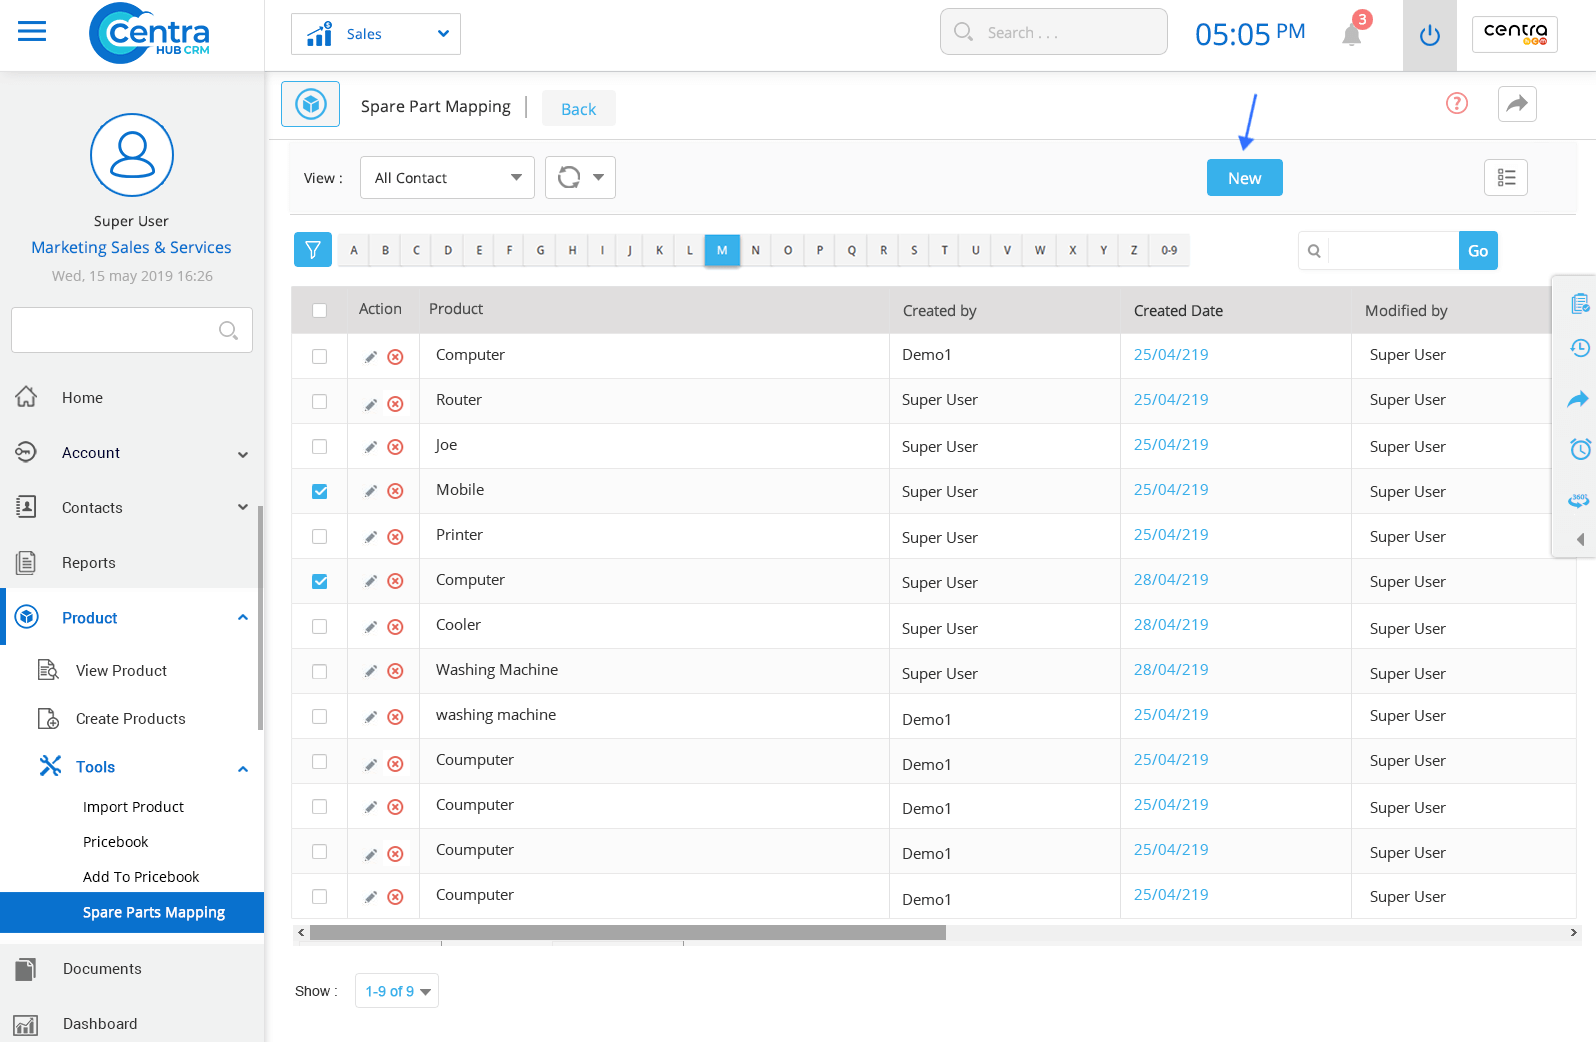Filter by letter A in the alphabet bar
Image resolution: width=1596 pixels, height=1042 pixels.
click(x=354, y=250)
